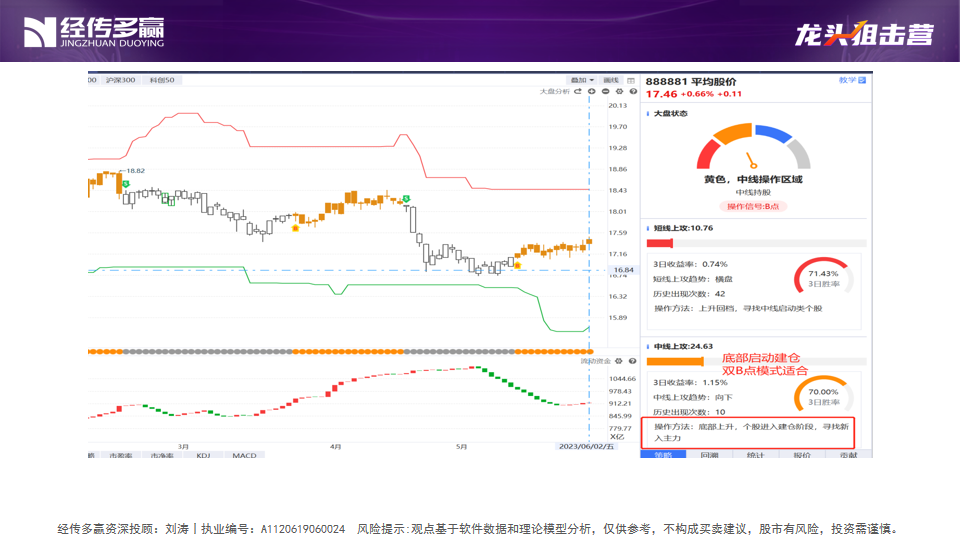960x540 pixels.
Task: Click the 2023/06/02/五 date label
Action: pos(587,446)
